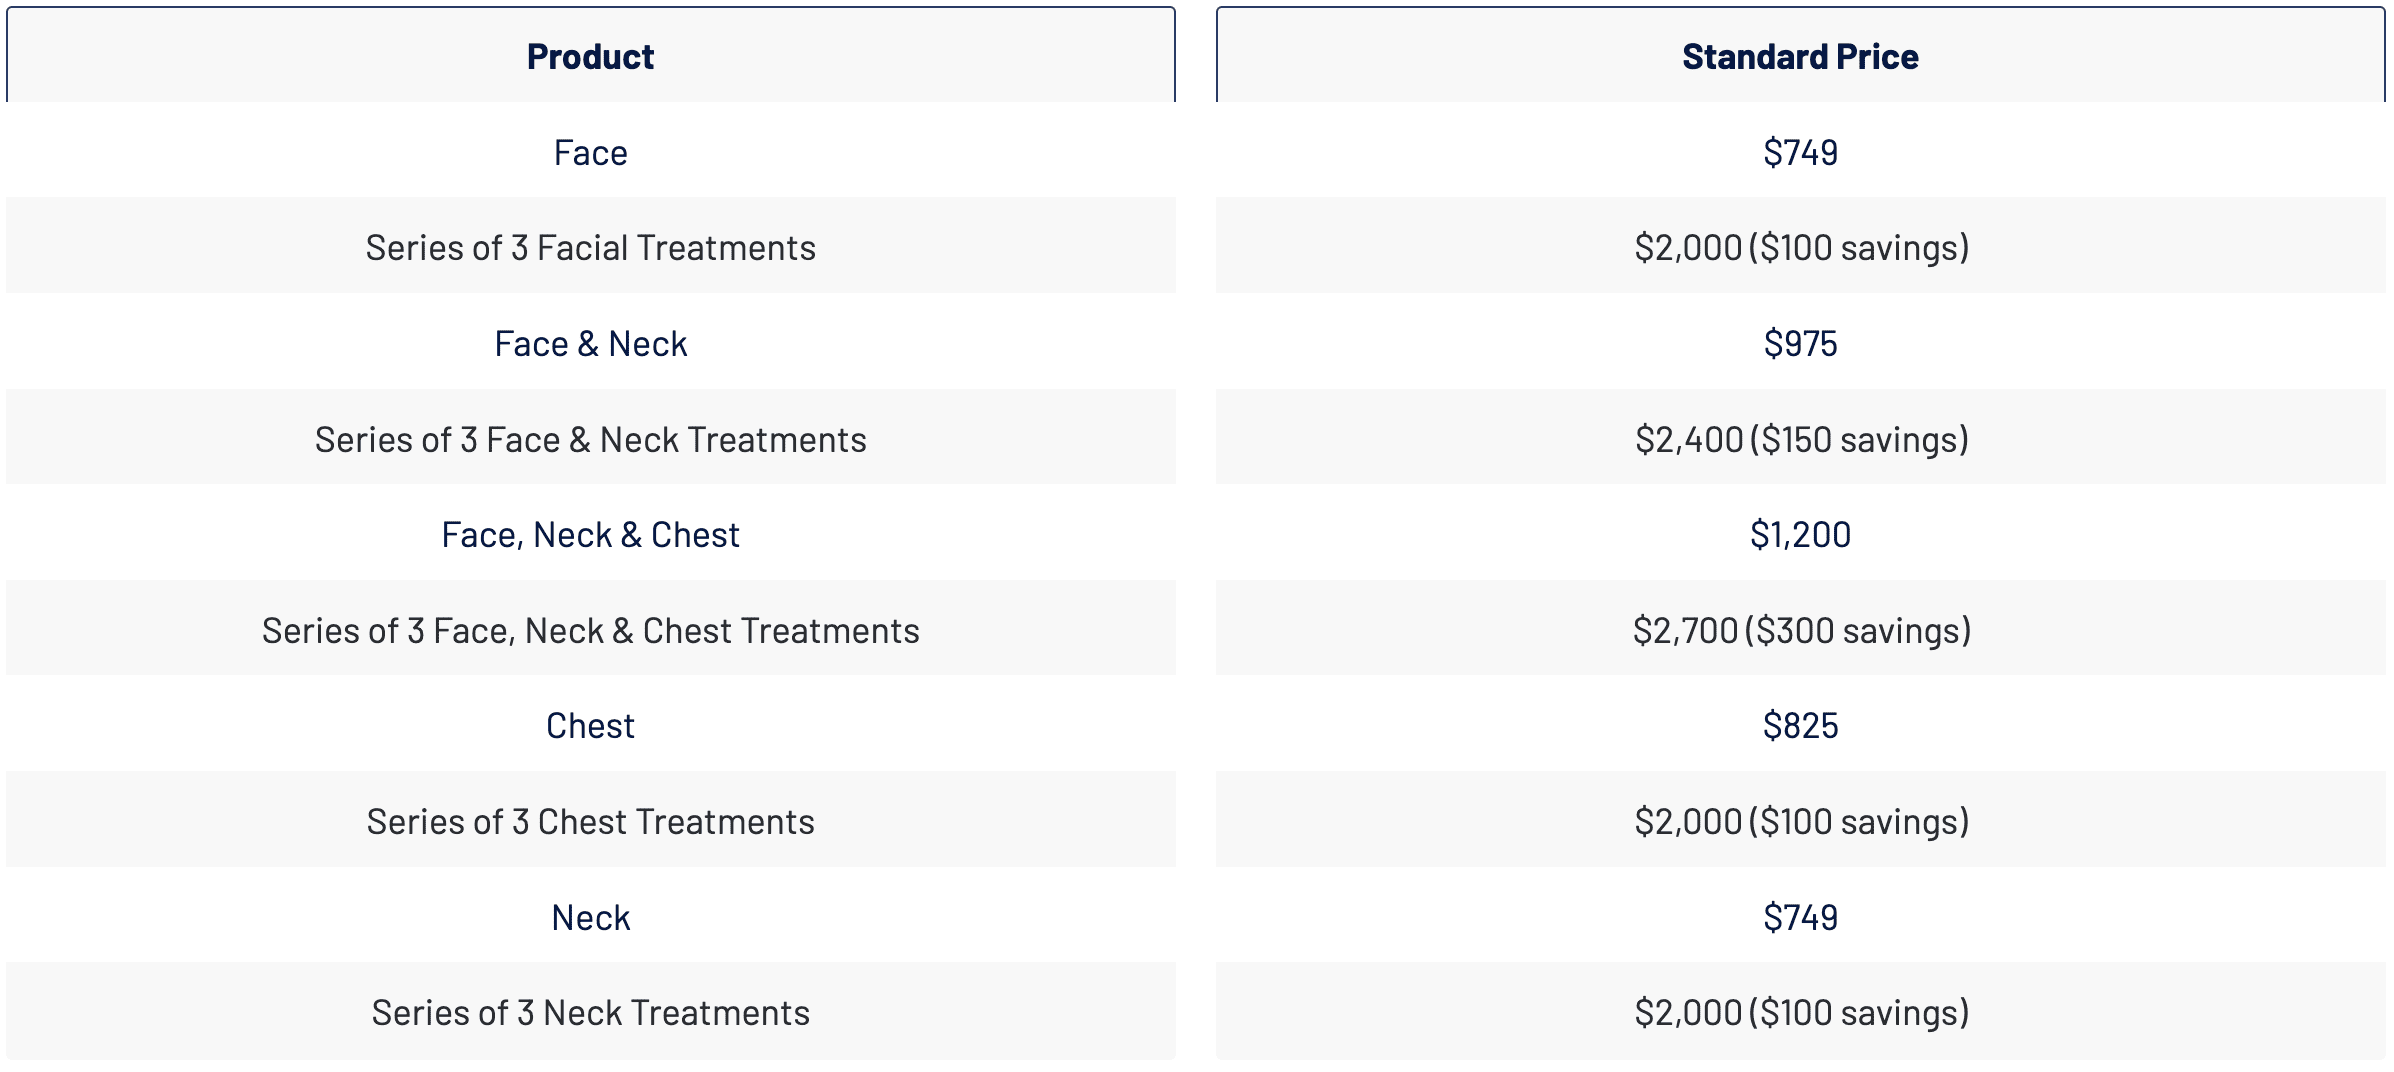Click the Series of 3 Neck price cell

click(1800, 1011)
